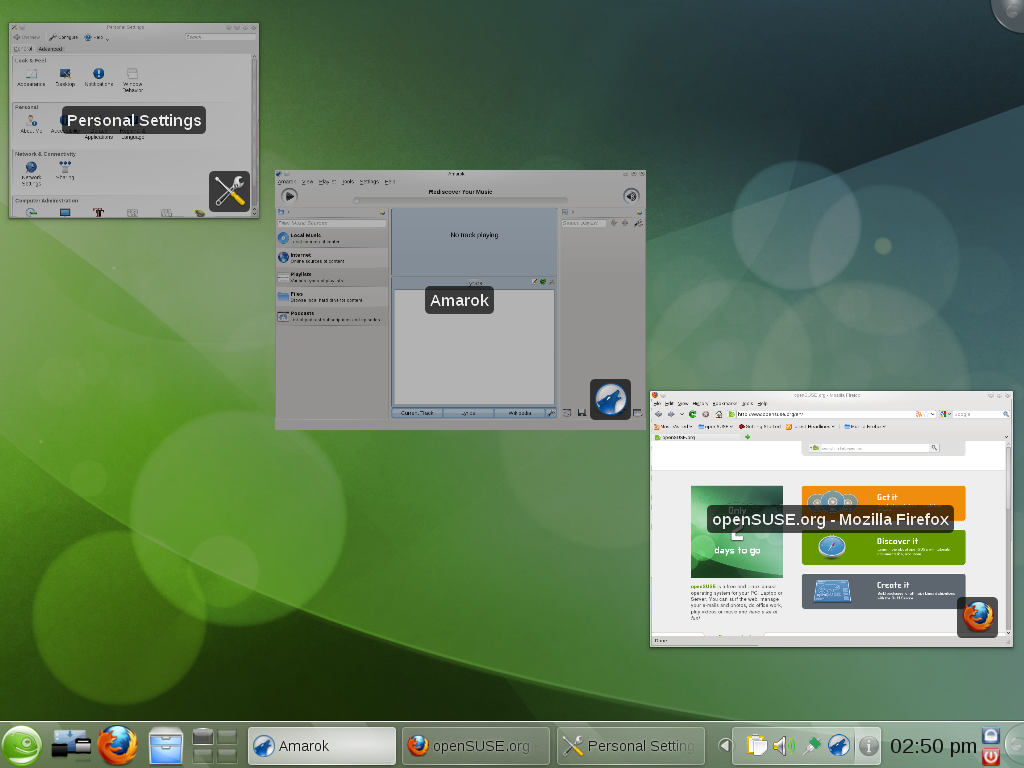Expand the Firefox location bar history dropdown
Screen dimensions: 1024x768
tap(934, 414)
